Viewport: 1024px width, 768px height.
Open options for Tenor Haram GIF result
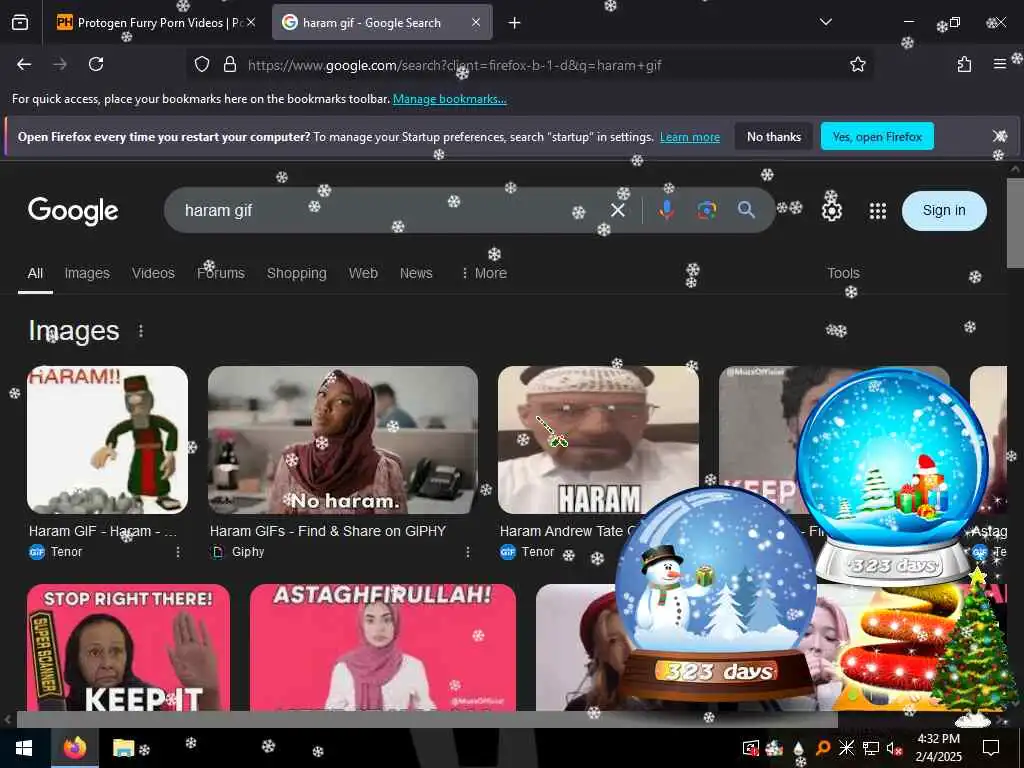click(178, 552)
